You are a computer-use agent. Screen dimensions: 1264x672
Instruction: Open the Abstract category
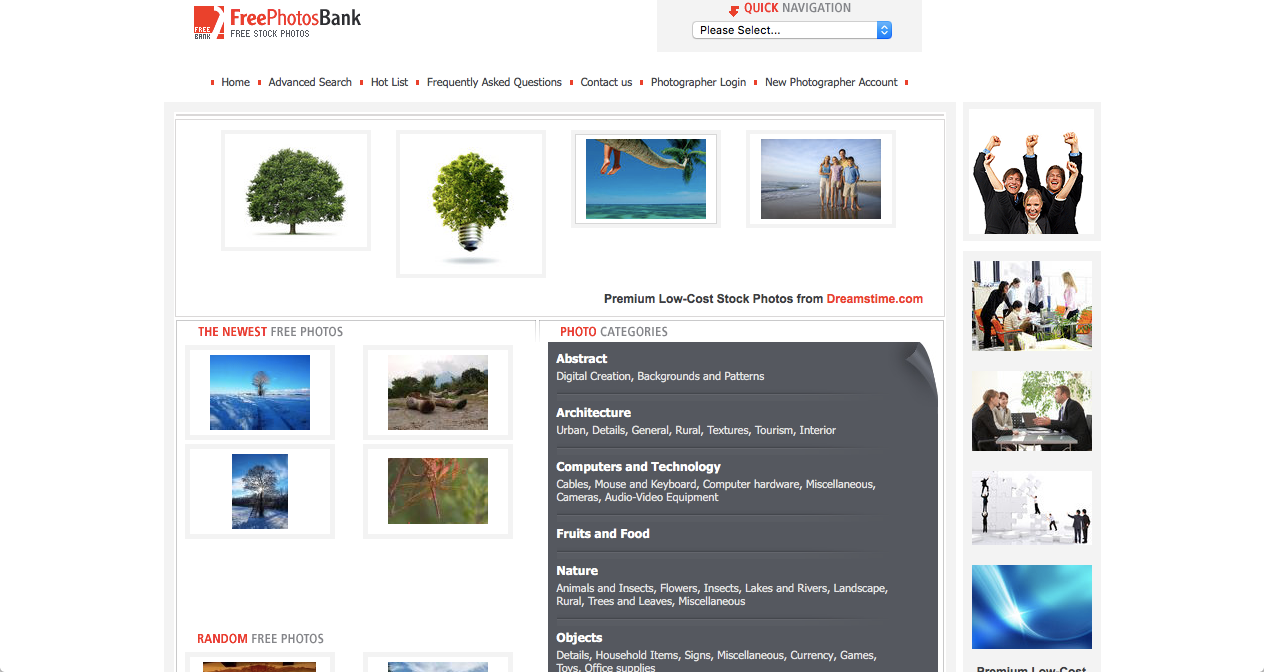pos(581,358)
